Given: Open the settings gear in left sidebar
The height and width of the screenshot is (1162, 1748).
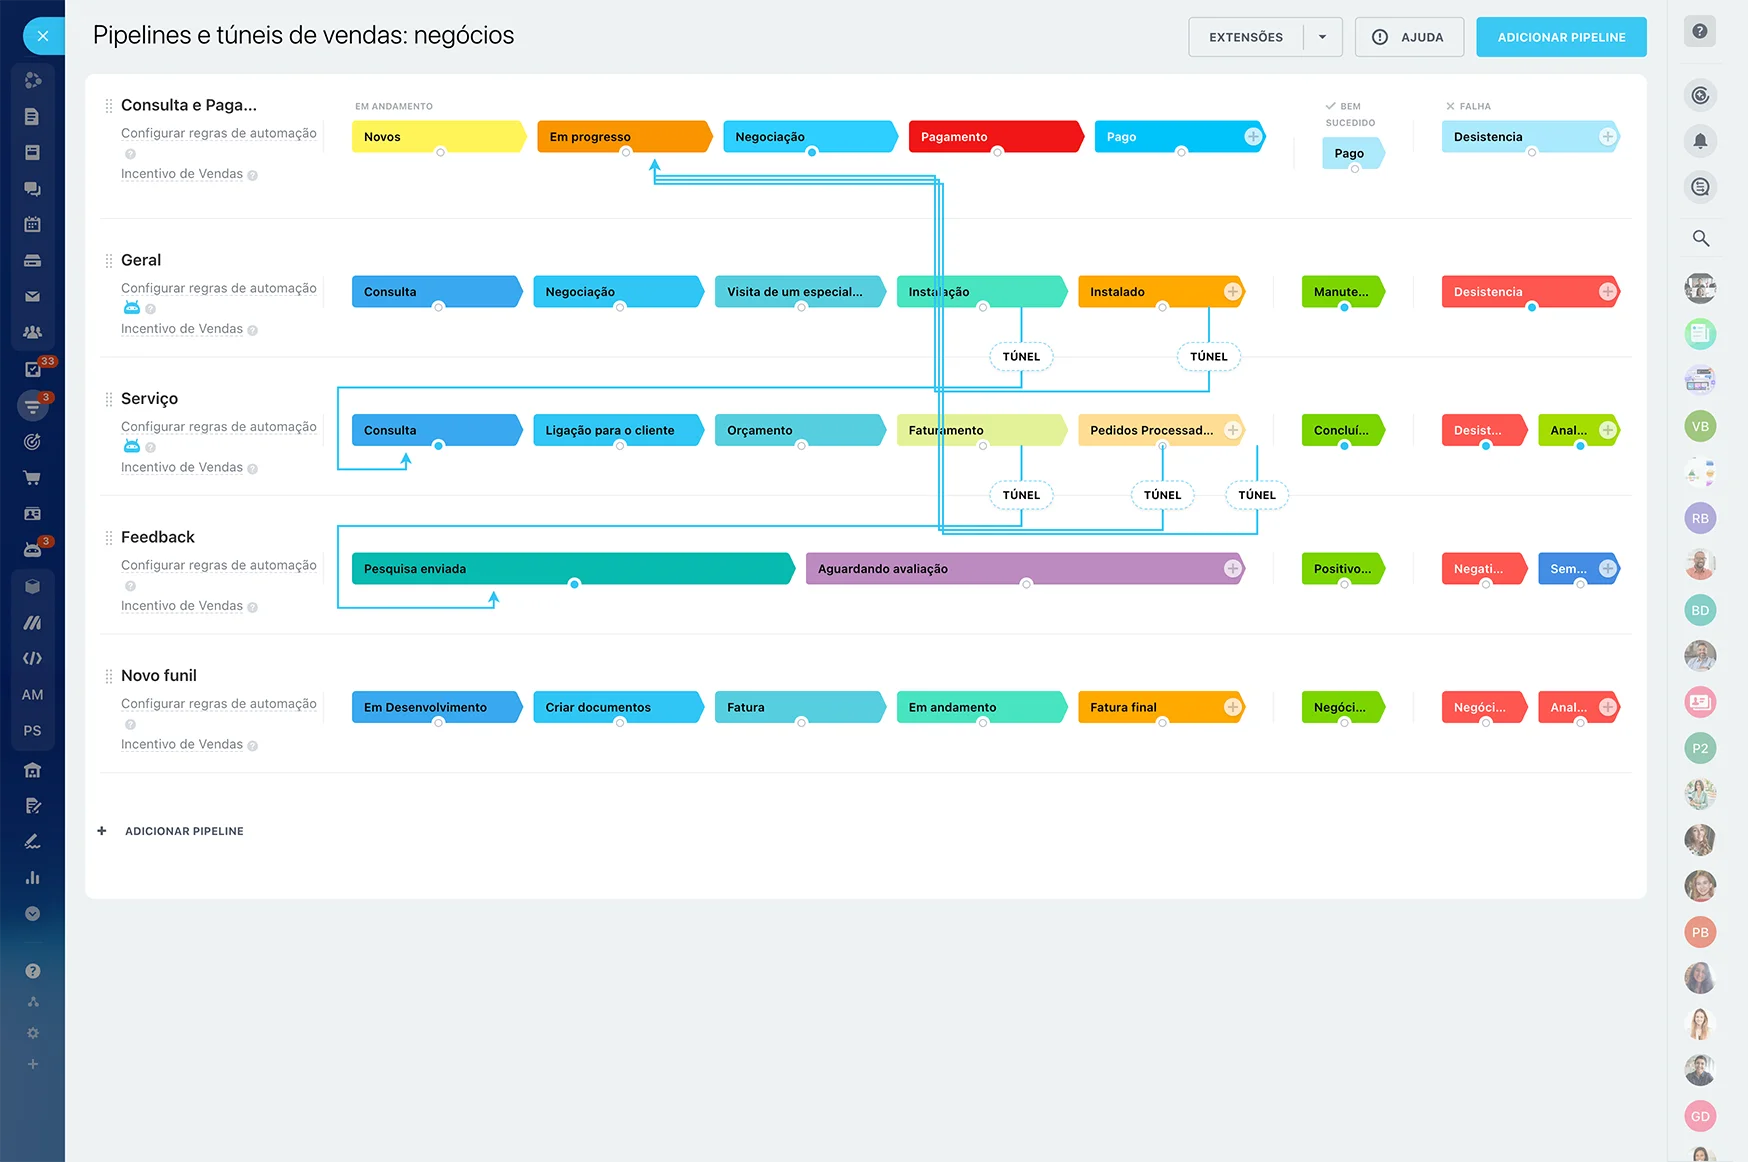Looking at the screenshot, I should tap(33, 1033).
